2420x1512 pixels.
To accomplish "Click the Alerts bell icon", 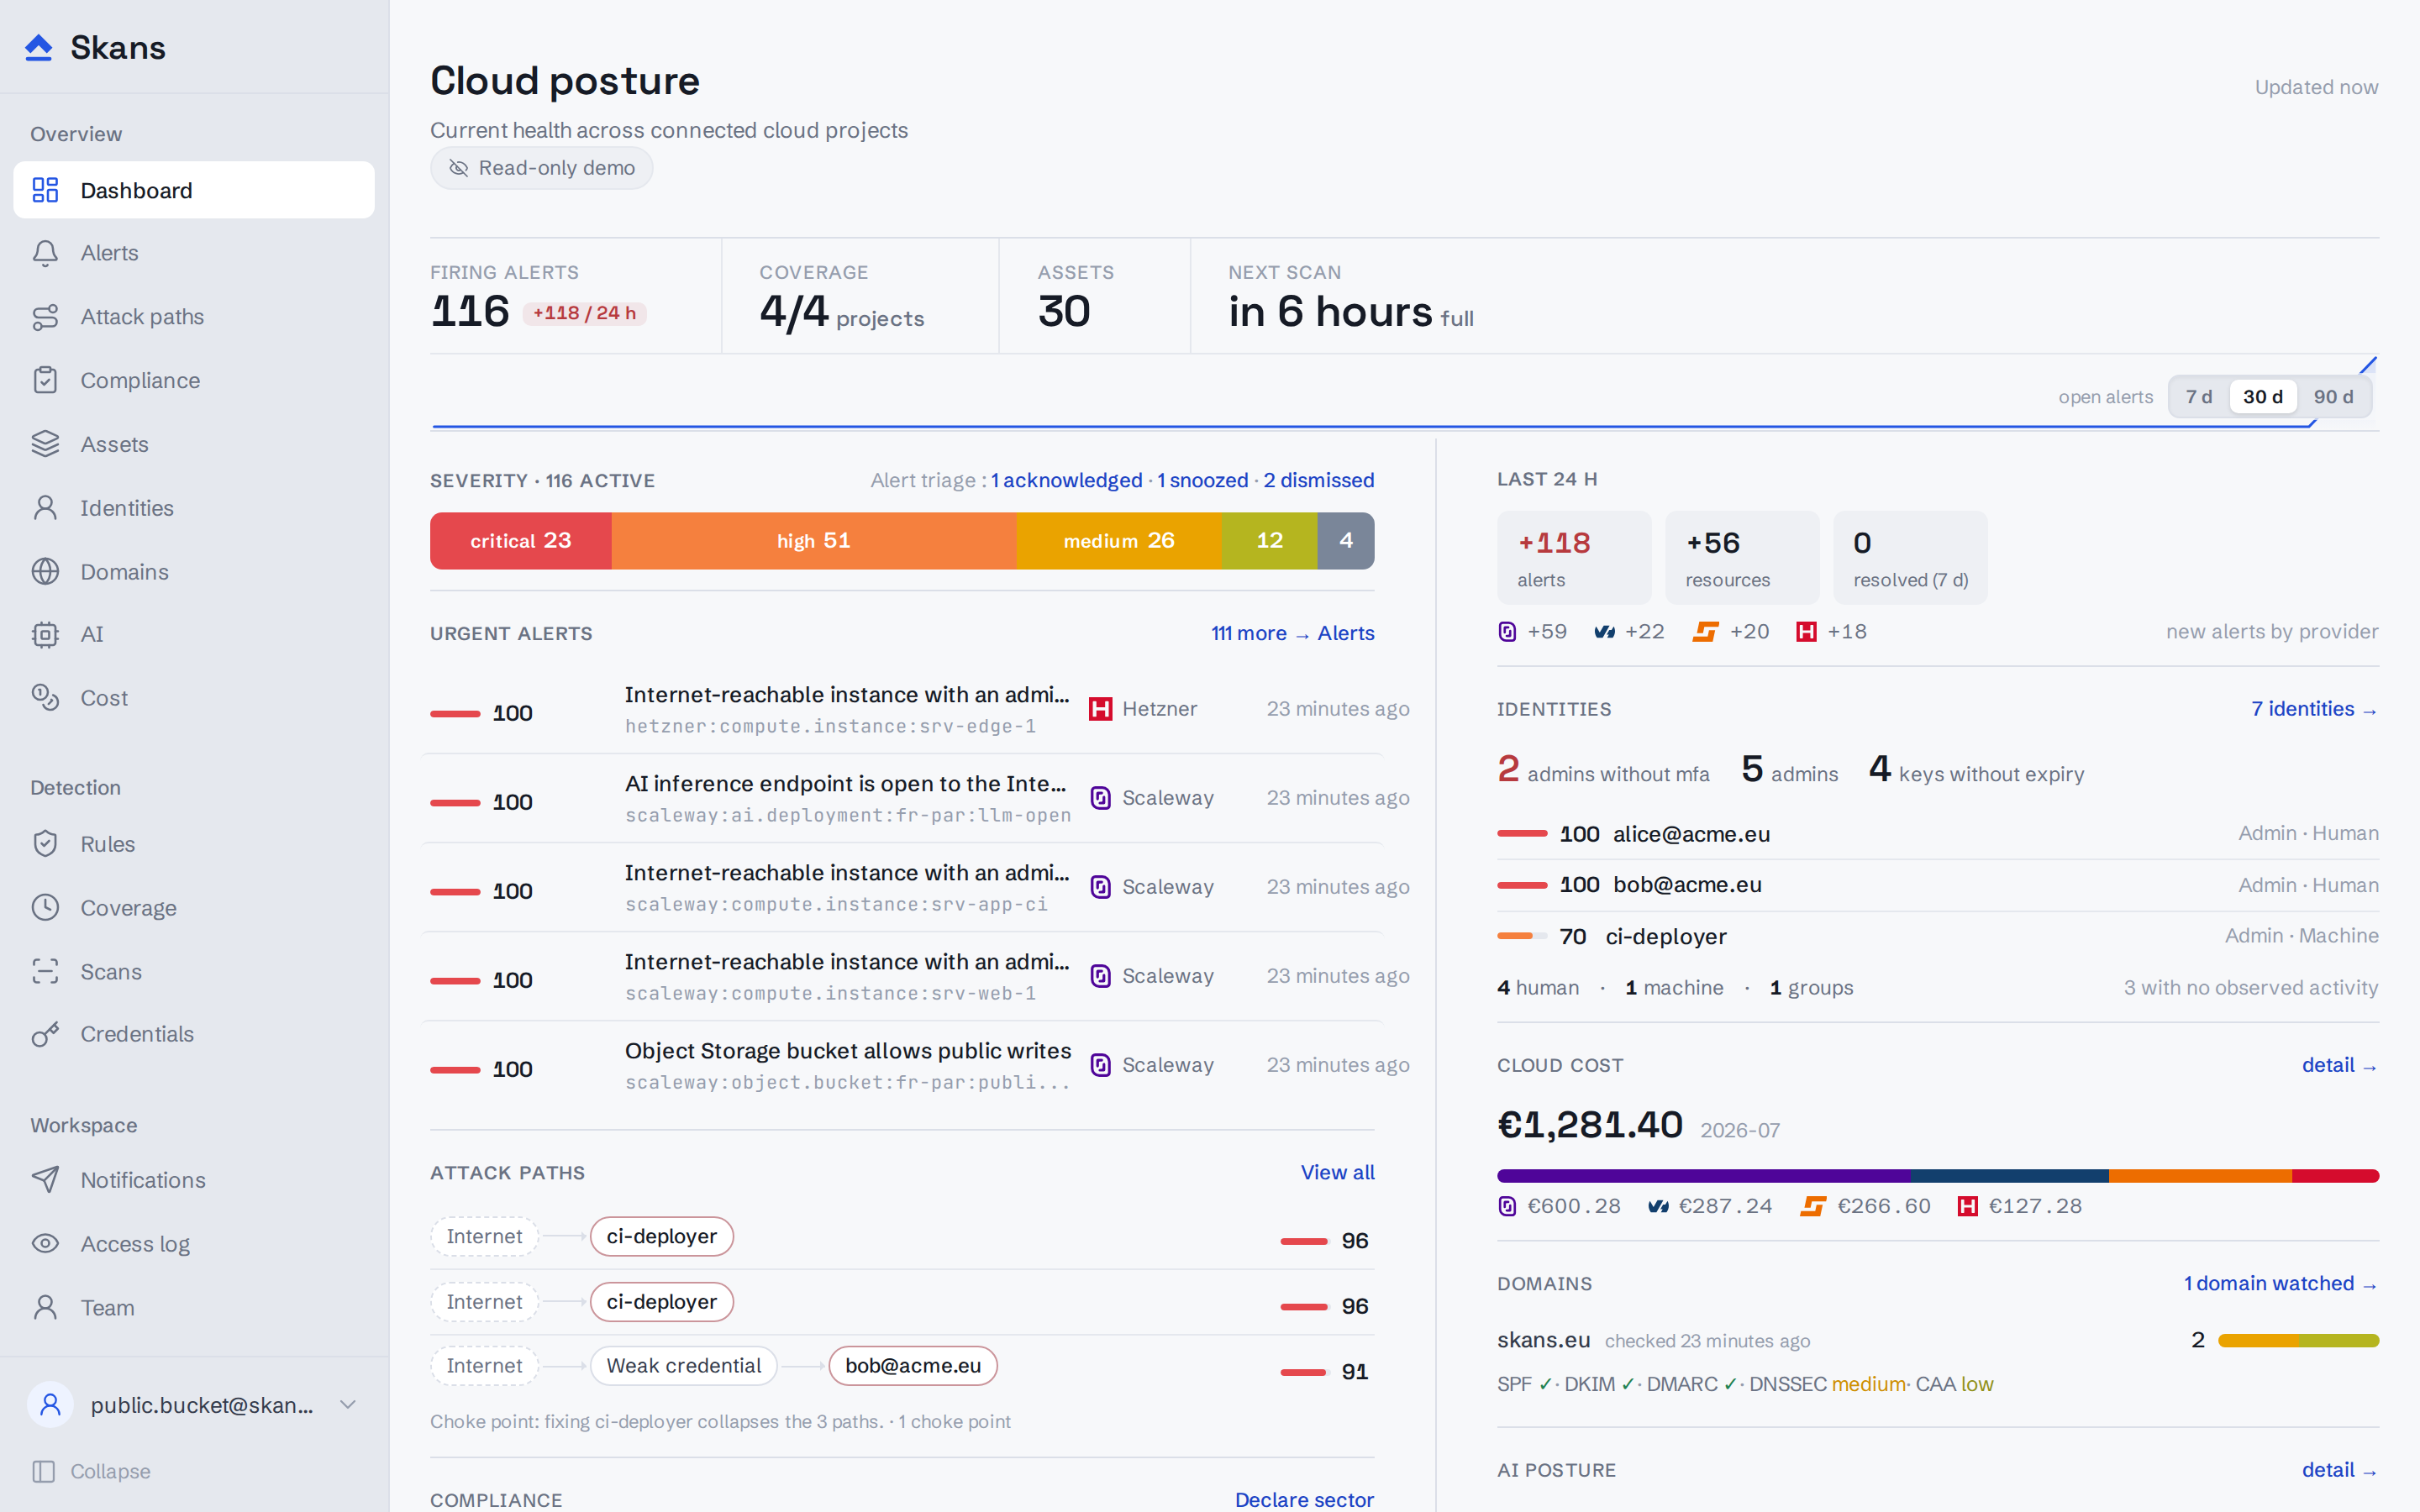I will (45, 253).
